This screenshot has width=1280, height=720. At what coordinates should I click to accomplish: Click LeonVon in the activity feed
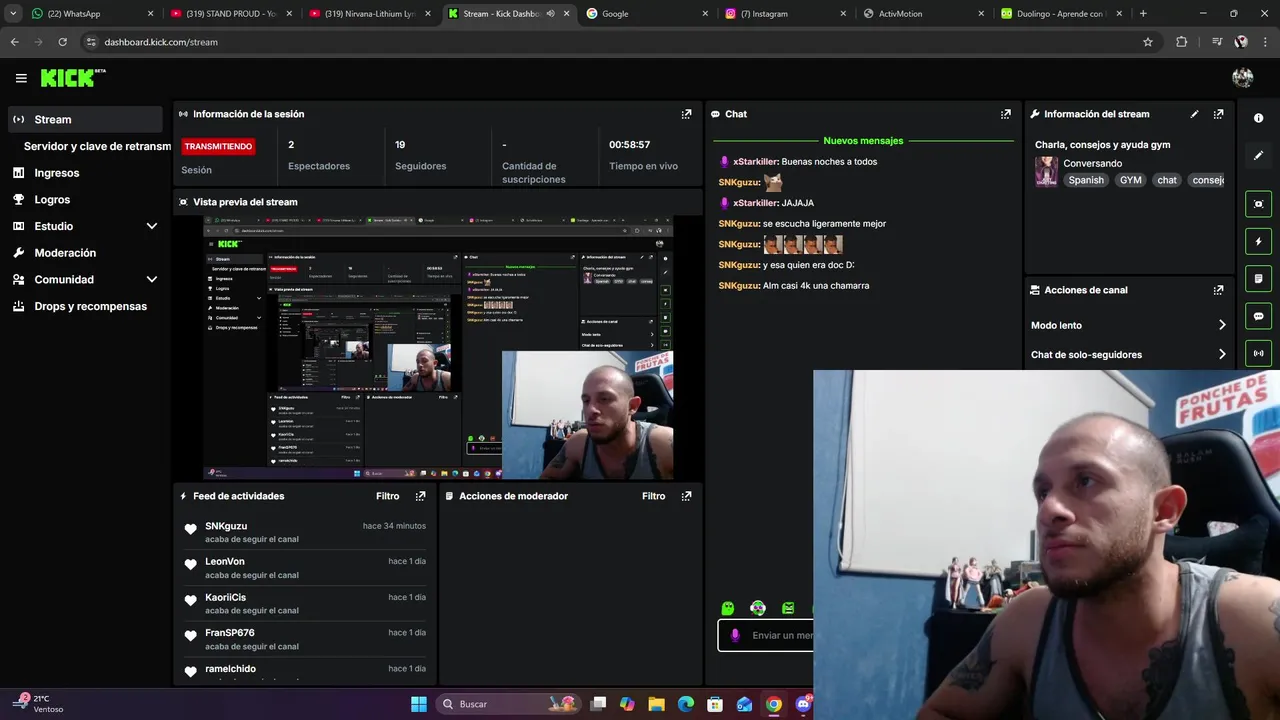[x=225, y=562]
